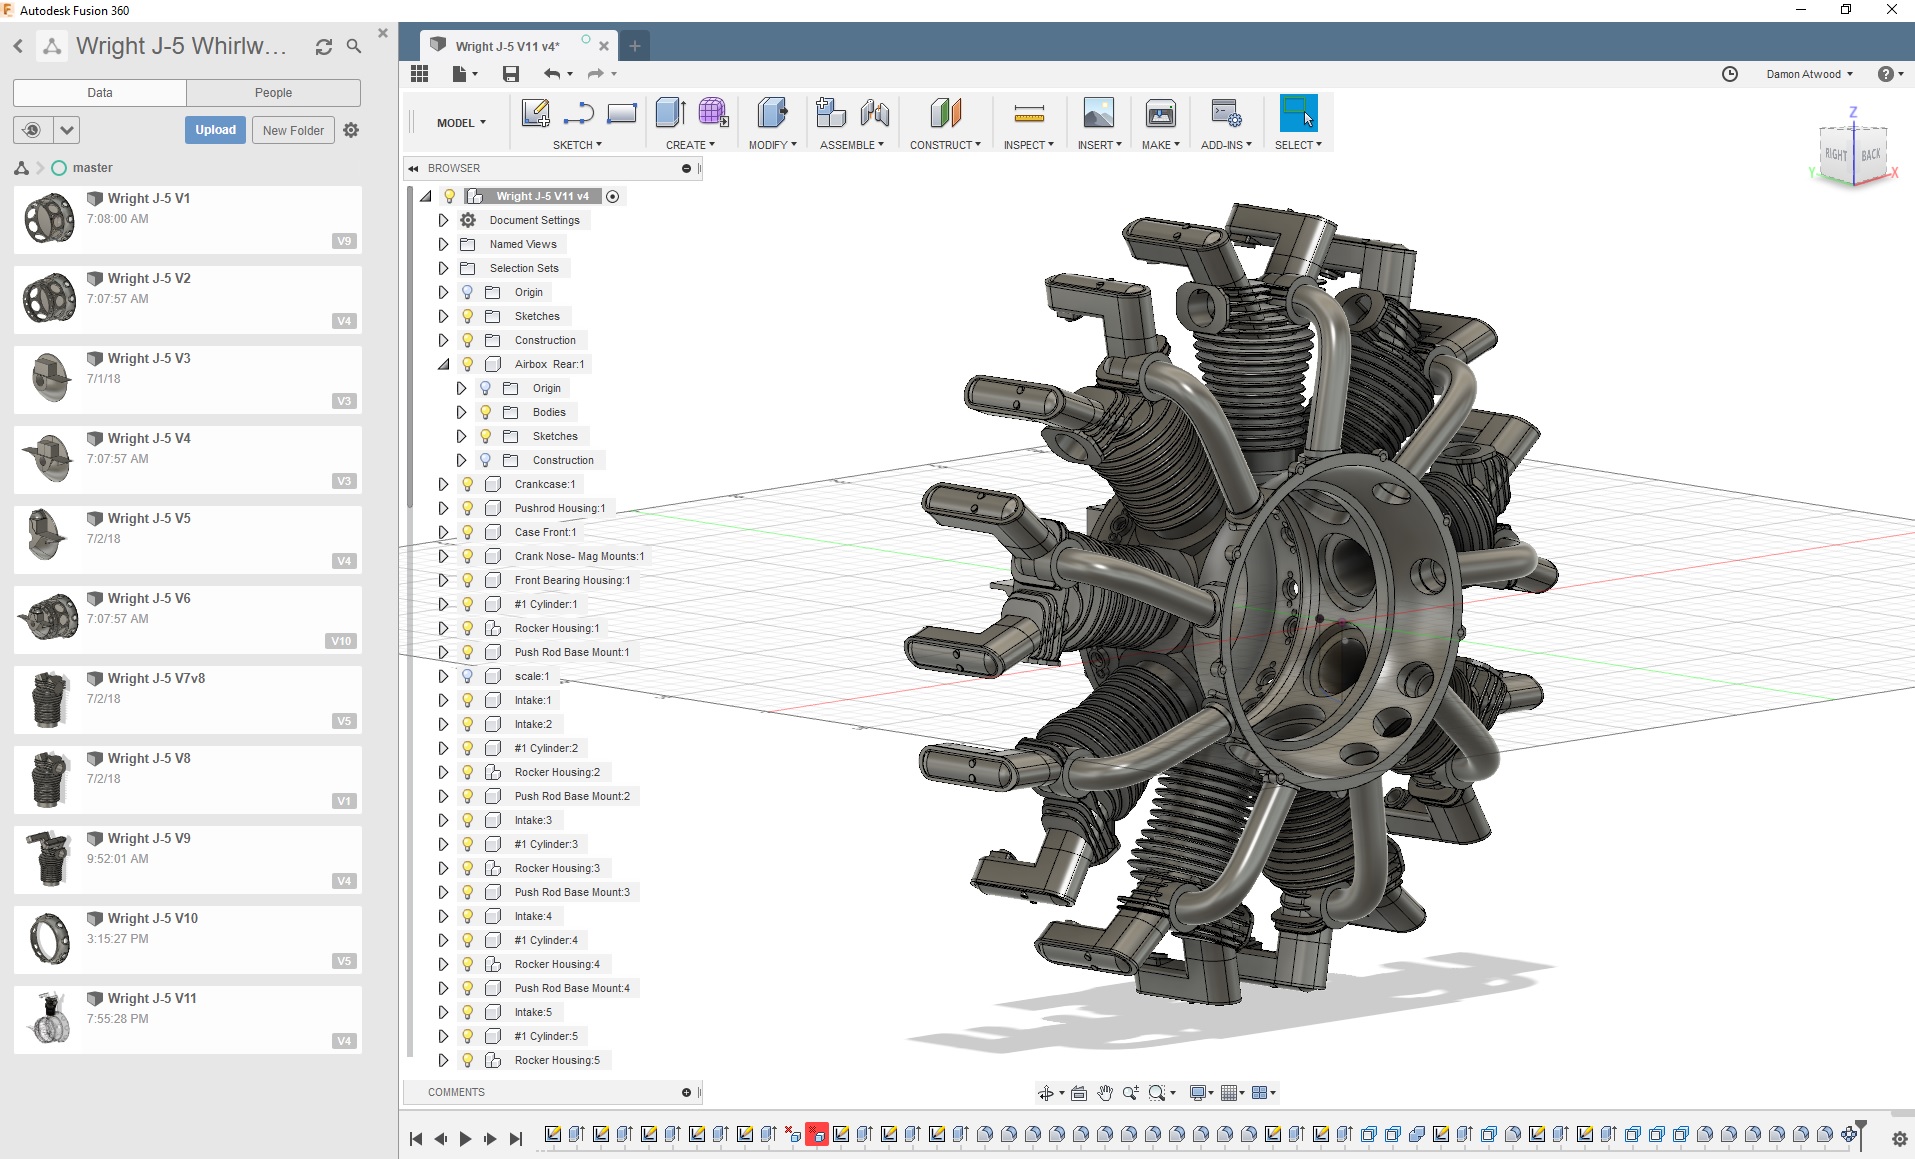Viewport: 1915px width, 1159px height.
Task: Click the Offset Plane construct icon
Action: click(945, 113)
